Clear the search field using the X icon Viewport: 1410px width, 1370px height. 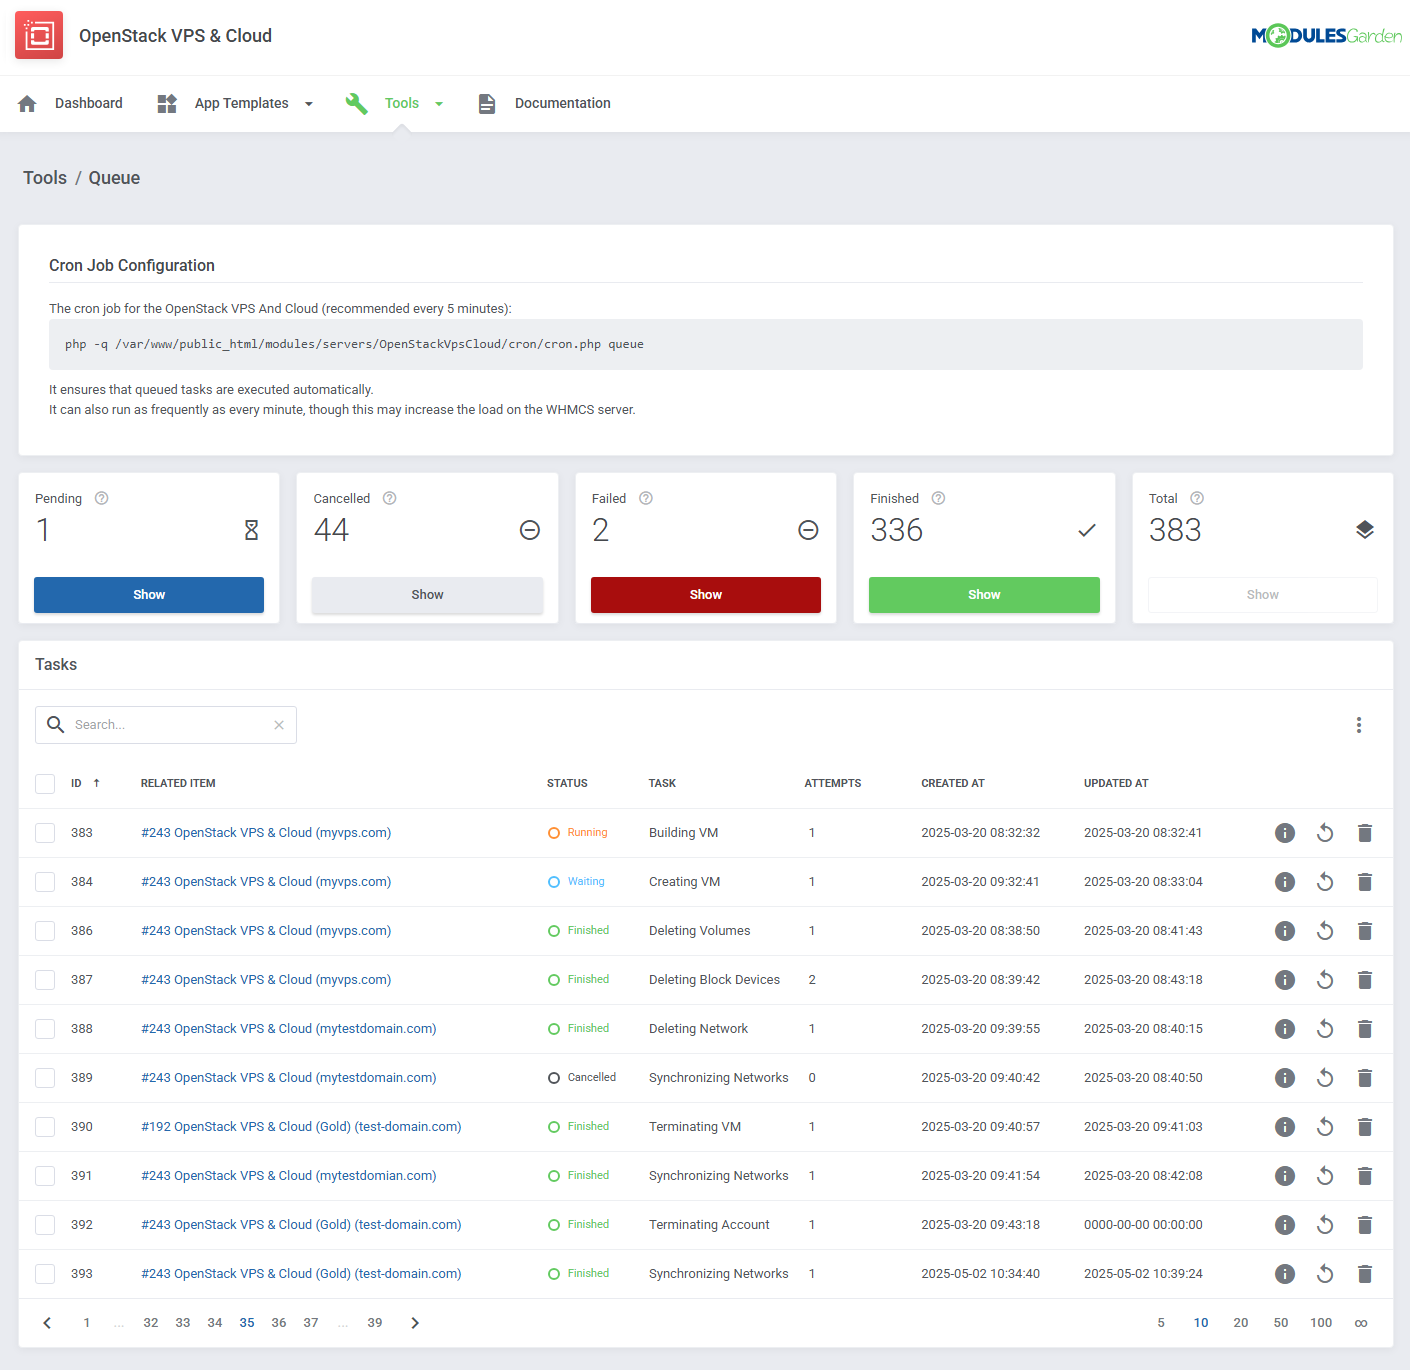point(279,724)
